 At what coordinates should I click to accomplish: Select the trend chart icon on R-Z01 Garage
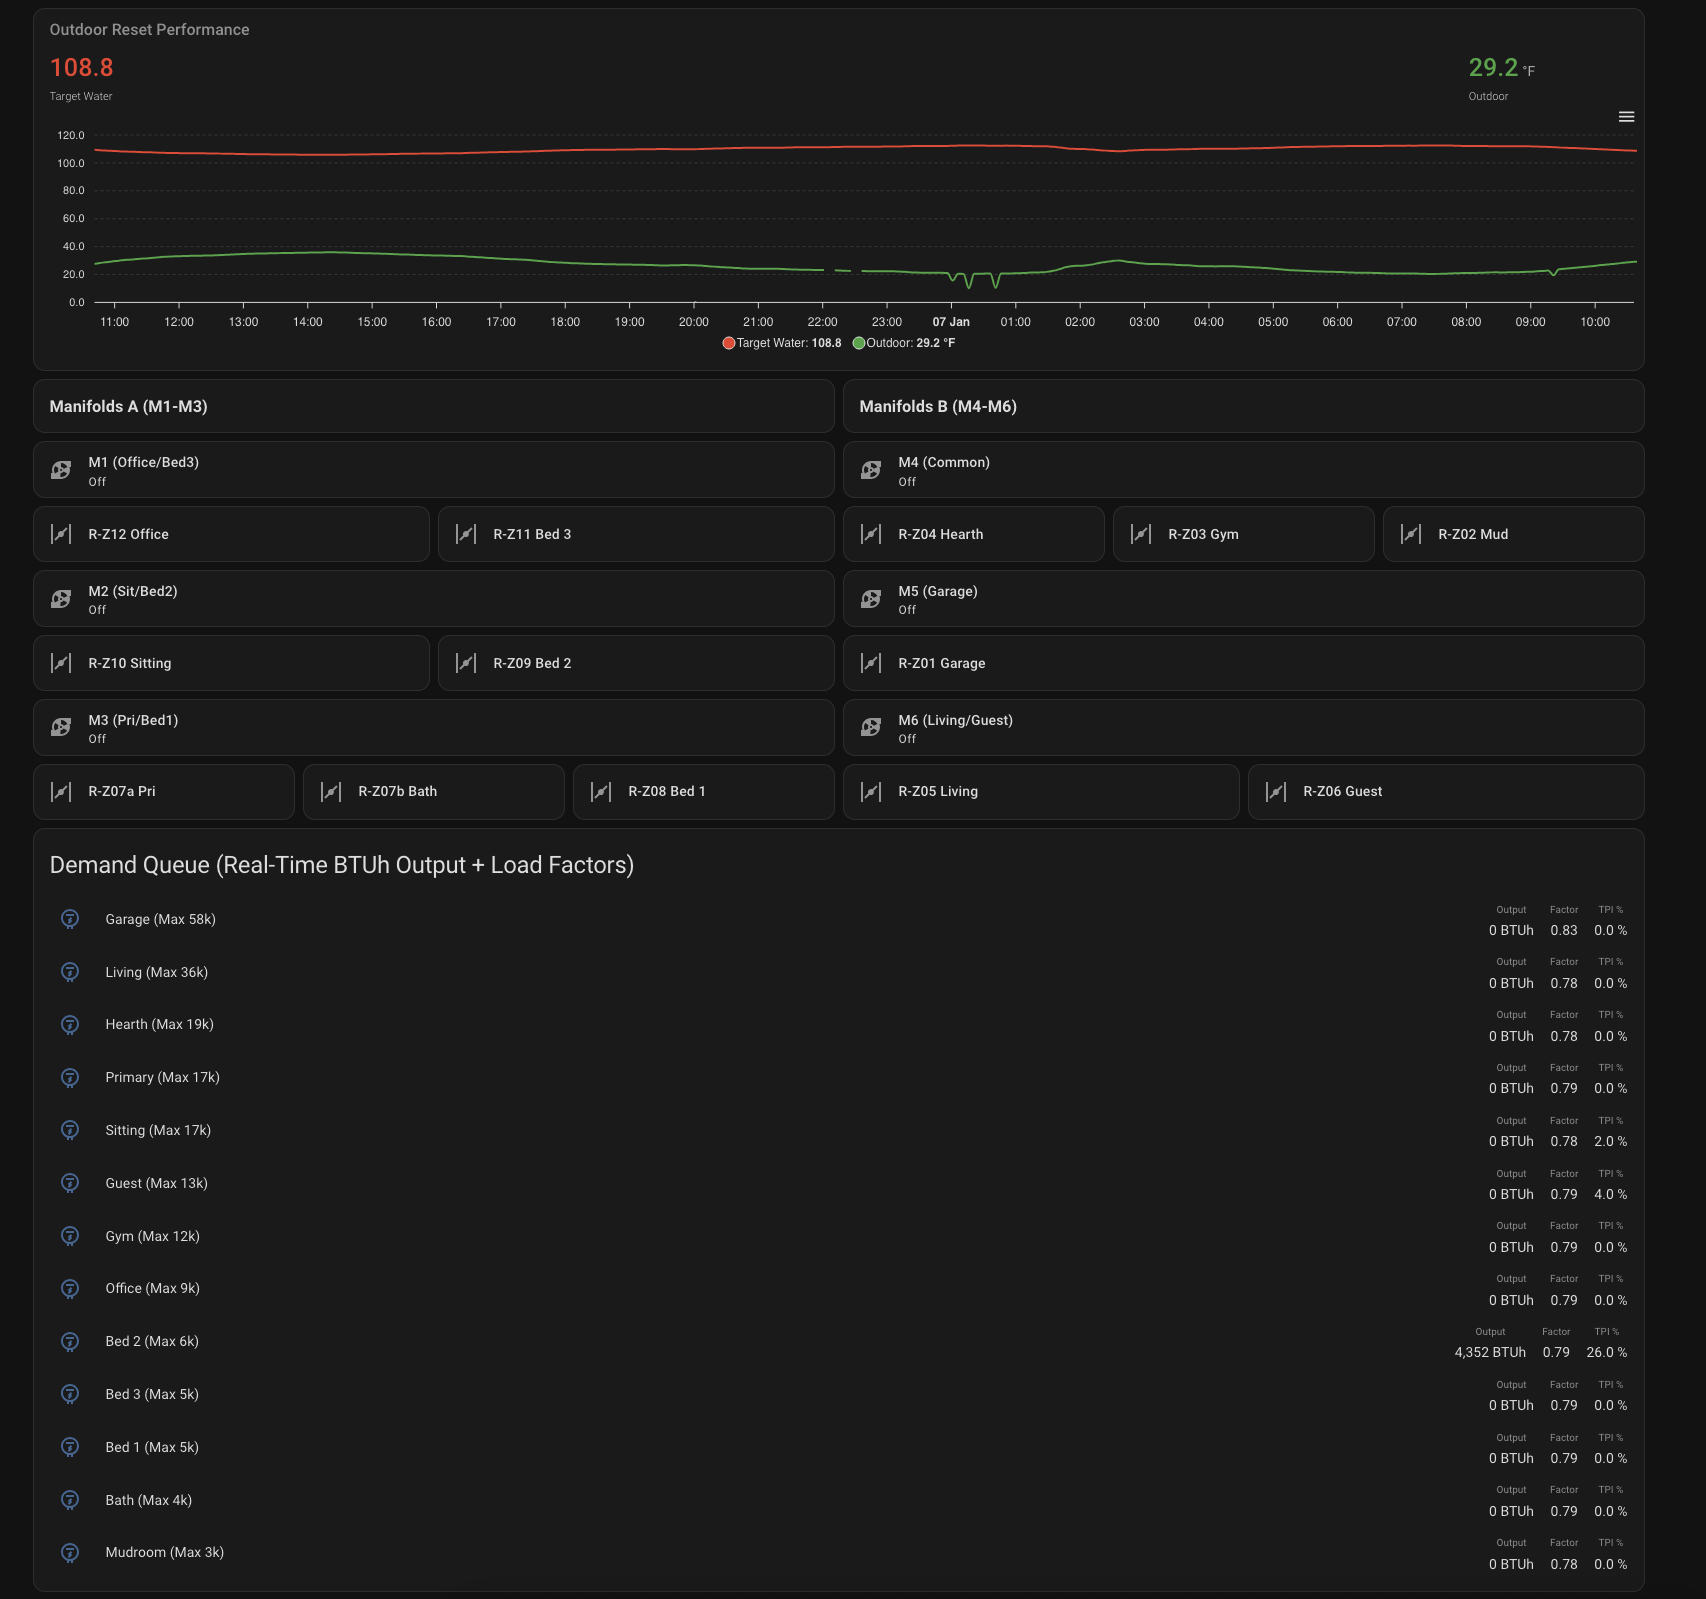click(x=870, y=662)
